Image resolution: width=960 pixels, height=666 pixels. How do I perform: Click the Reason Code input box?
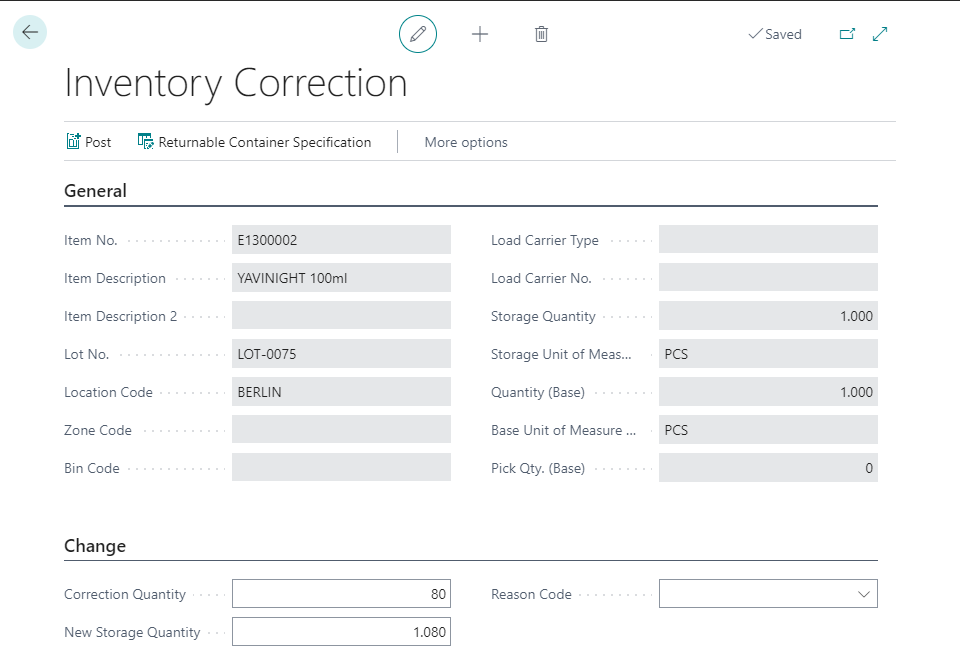click(768, 594)
